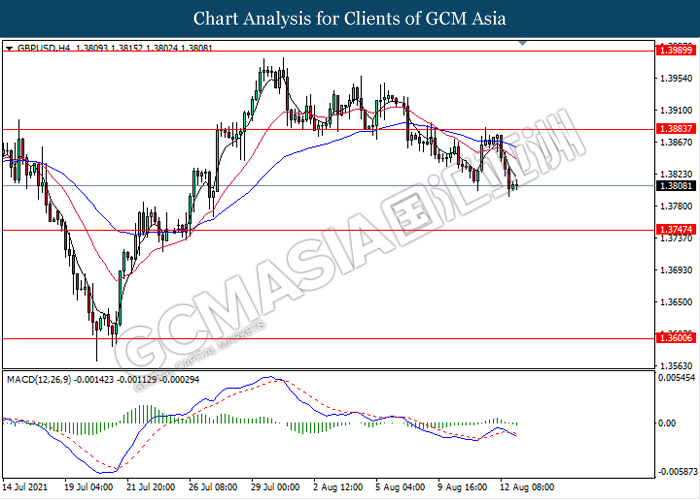Click the 5 Aug 04:00 time label
Image resolution: width=700 pixels, height=500 pixels.
point(400,487)
